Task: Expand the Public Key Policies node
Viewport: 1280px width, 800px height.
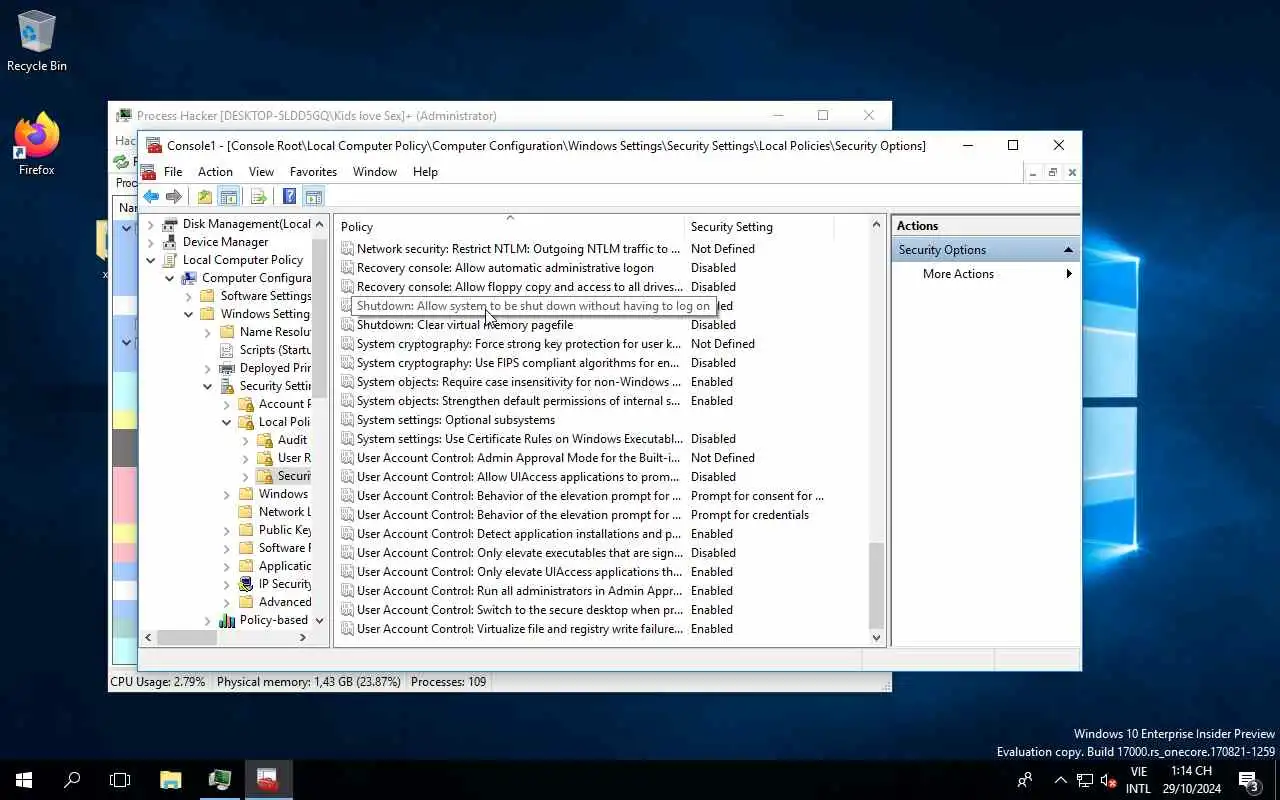Action: (227, 530)
